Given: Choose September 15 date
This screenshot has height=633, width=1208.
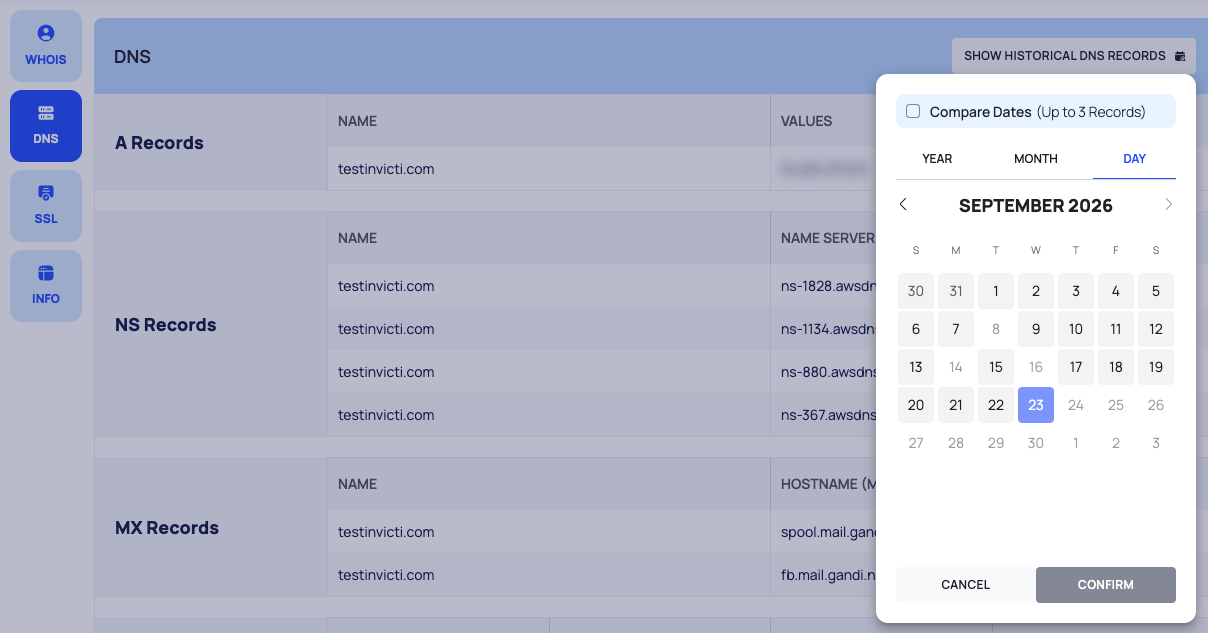Looking at the screenshot, I should (996, 367).
